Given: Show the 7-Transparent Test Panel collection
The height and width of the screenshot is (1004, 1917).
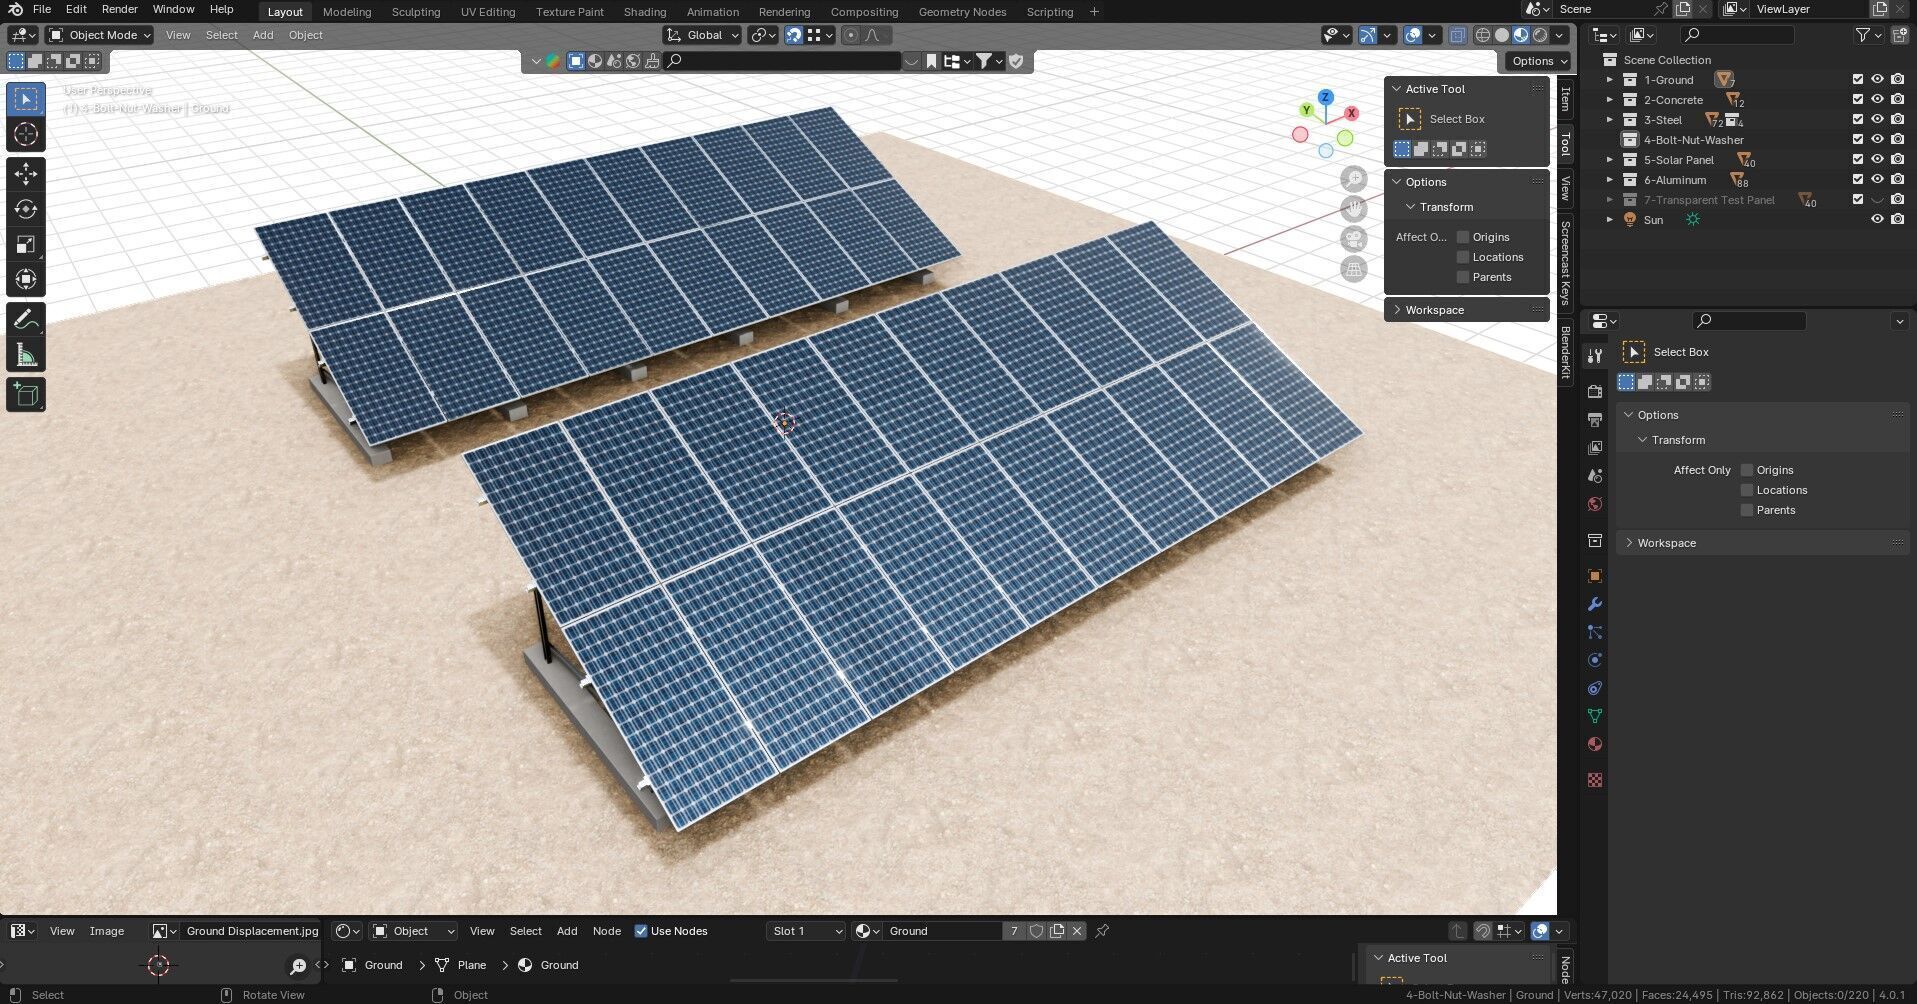Looking at the screenshot, I should [1878, 200].
